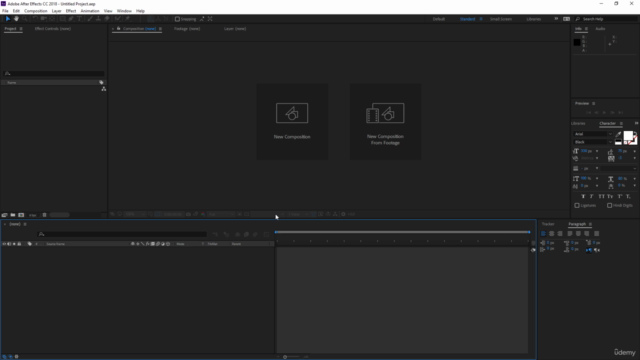Click the label tag icon in Project header
Viewport: 640px width, 360px height.
tap(101, 82)
